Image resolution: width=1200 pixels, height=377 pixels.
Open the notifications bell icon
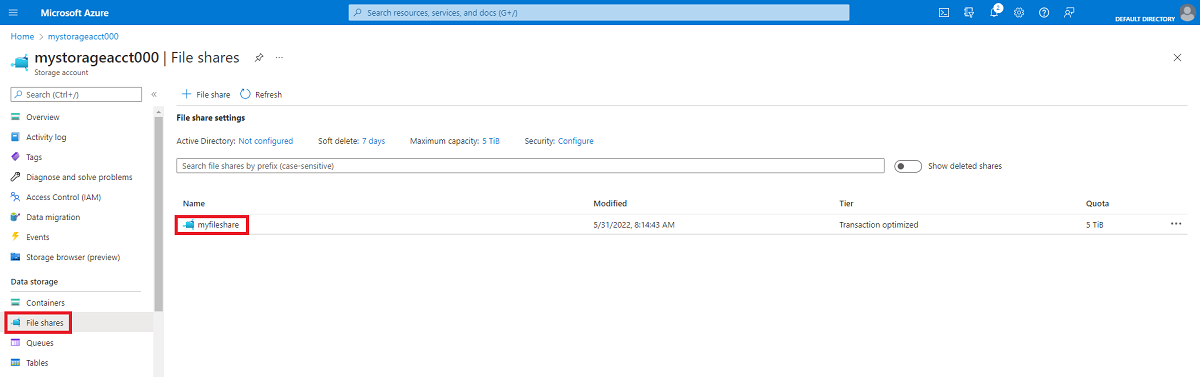pos(995,12)
